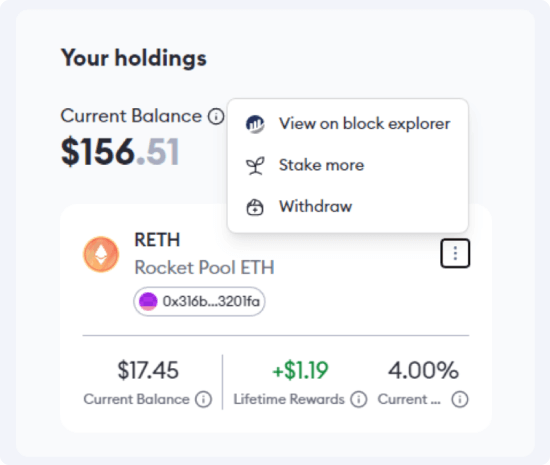Click the Stake more sprout icon
550x465 pixels.
(x=255, y=166)
